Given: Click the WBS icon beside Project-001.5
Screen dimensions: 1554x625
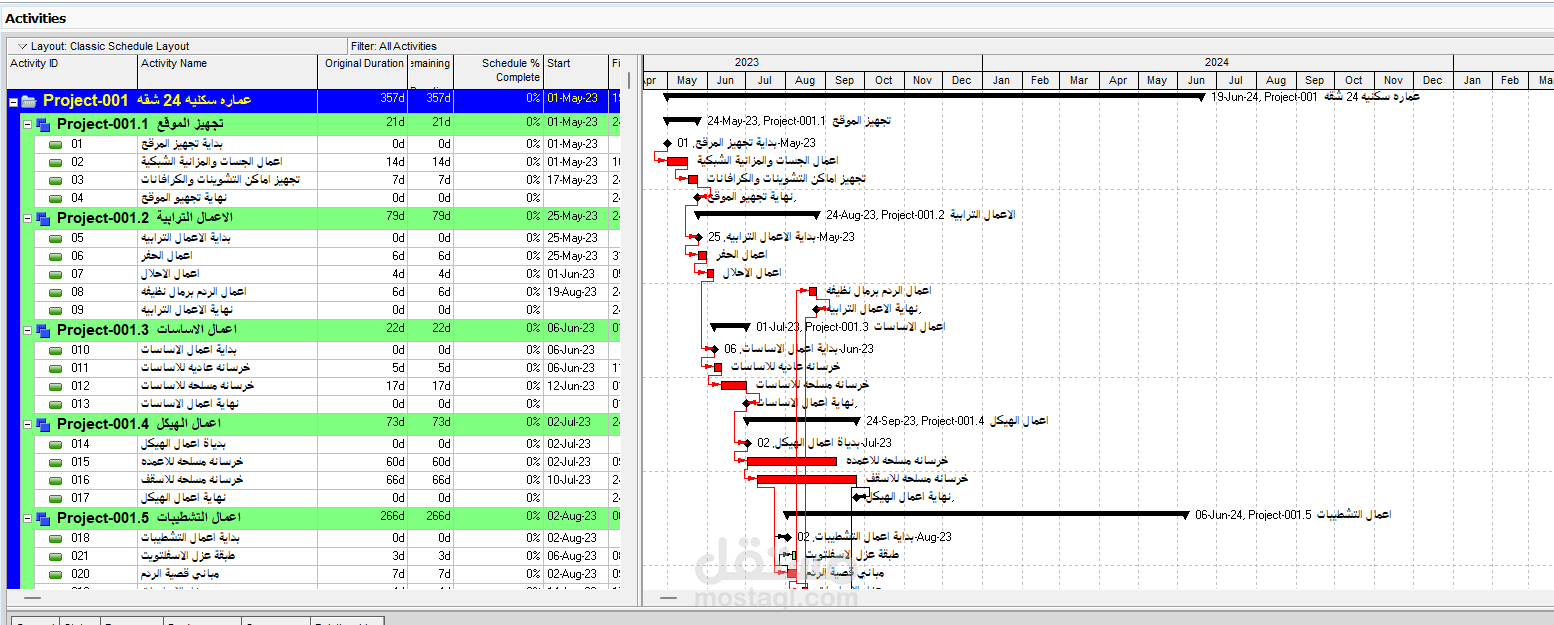Looking at the screenshot, I should tap(43, 518).
